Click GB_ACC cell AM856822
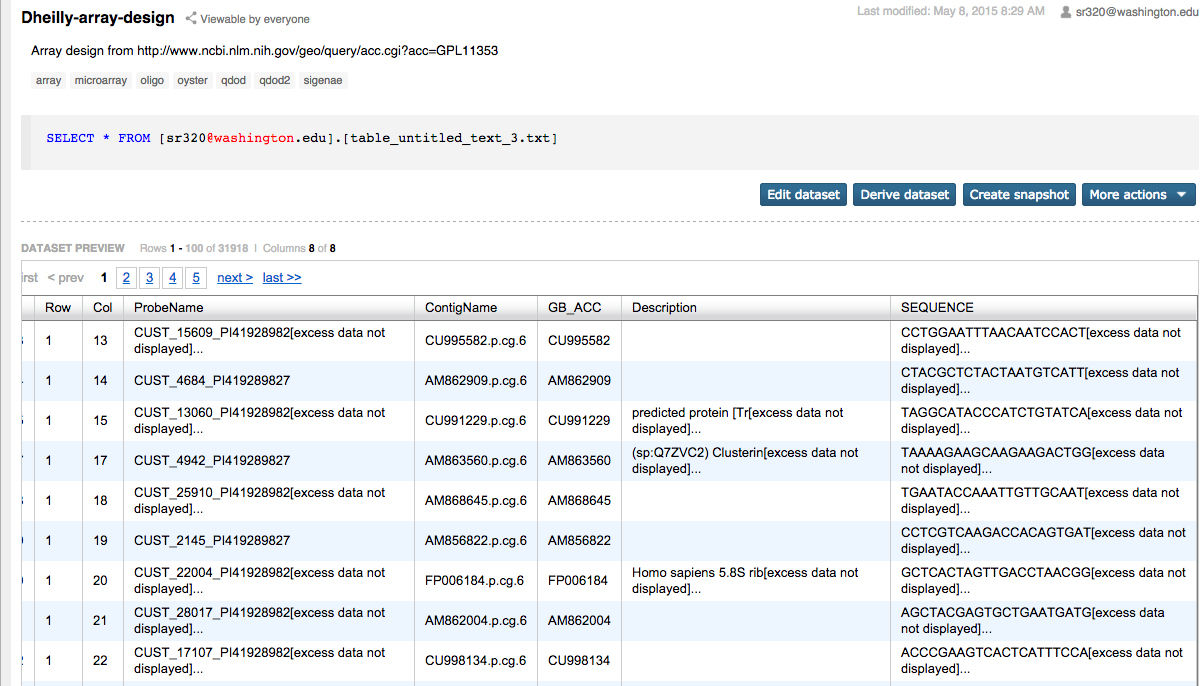This screenshot has width=1203, height=686. (x=579, y=541)
